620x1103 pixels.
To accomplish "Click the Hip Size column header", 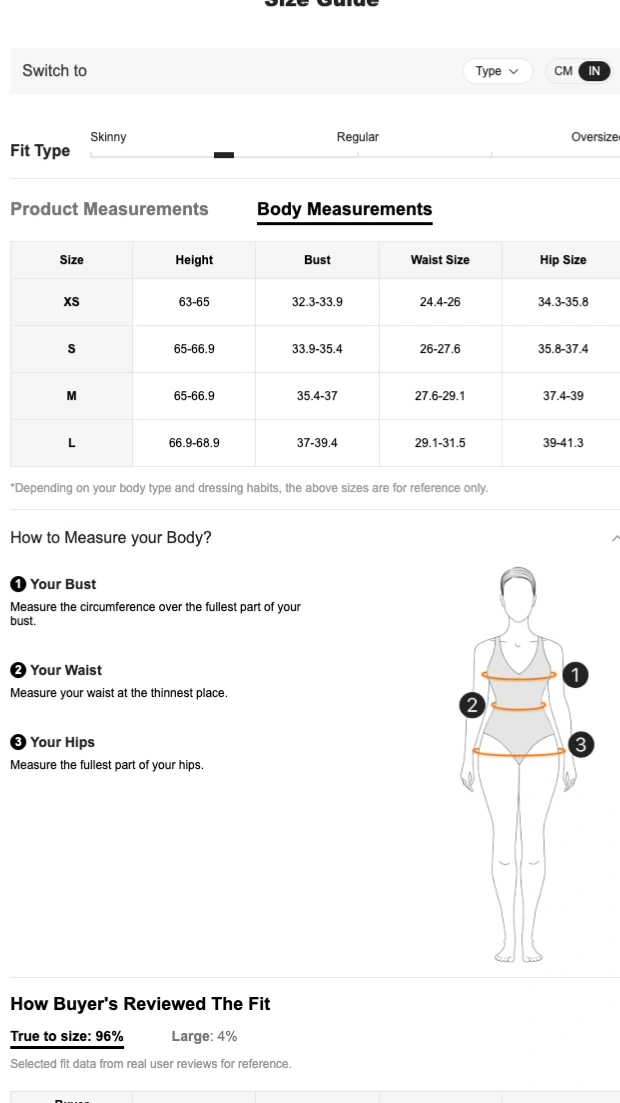I will coord(562,260).
